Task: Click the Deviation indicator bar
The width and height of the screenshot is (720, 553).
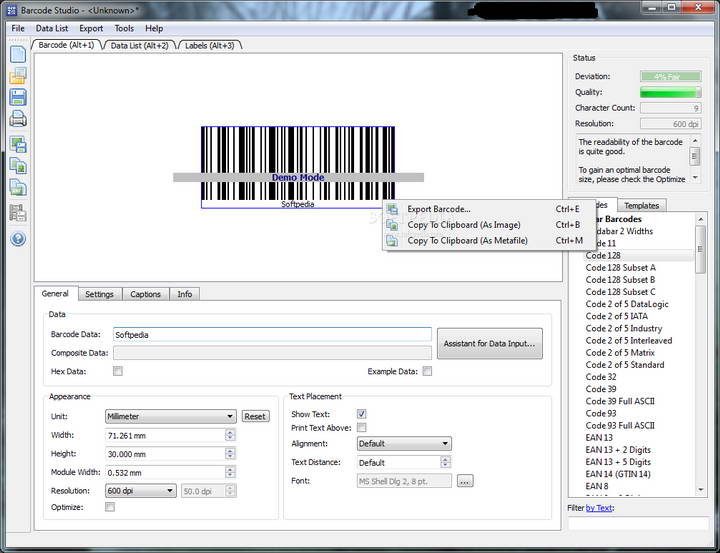Action: [671, 76]
